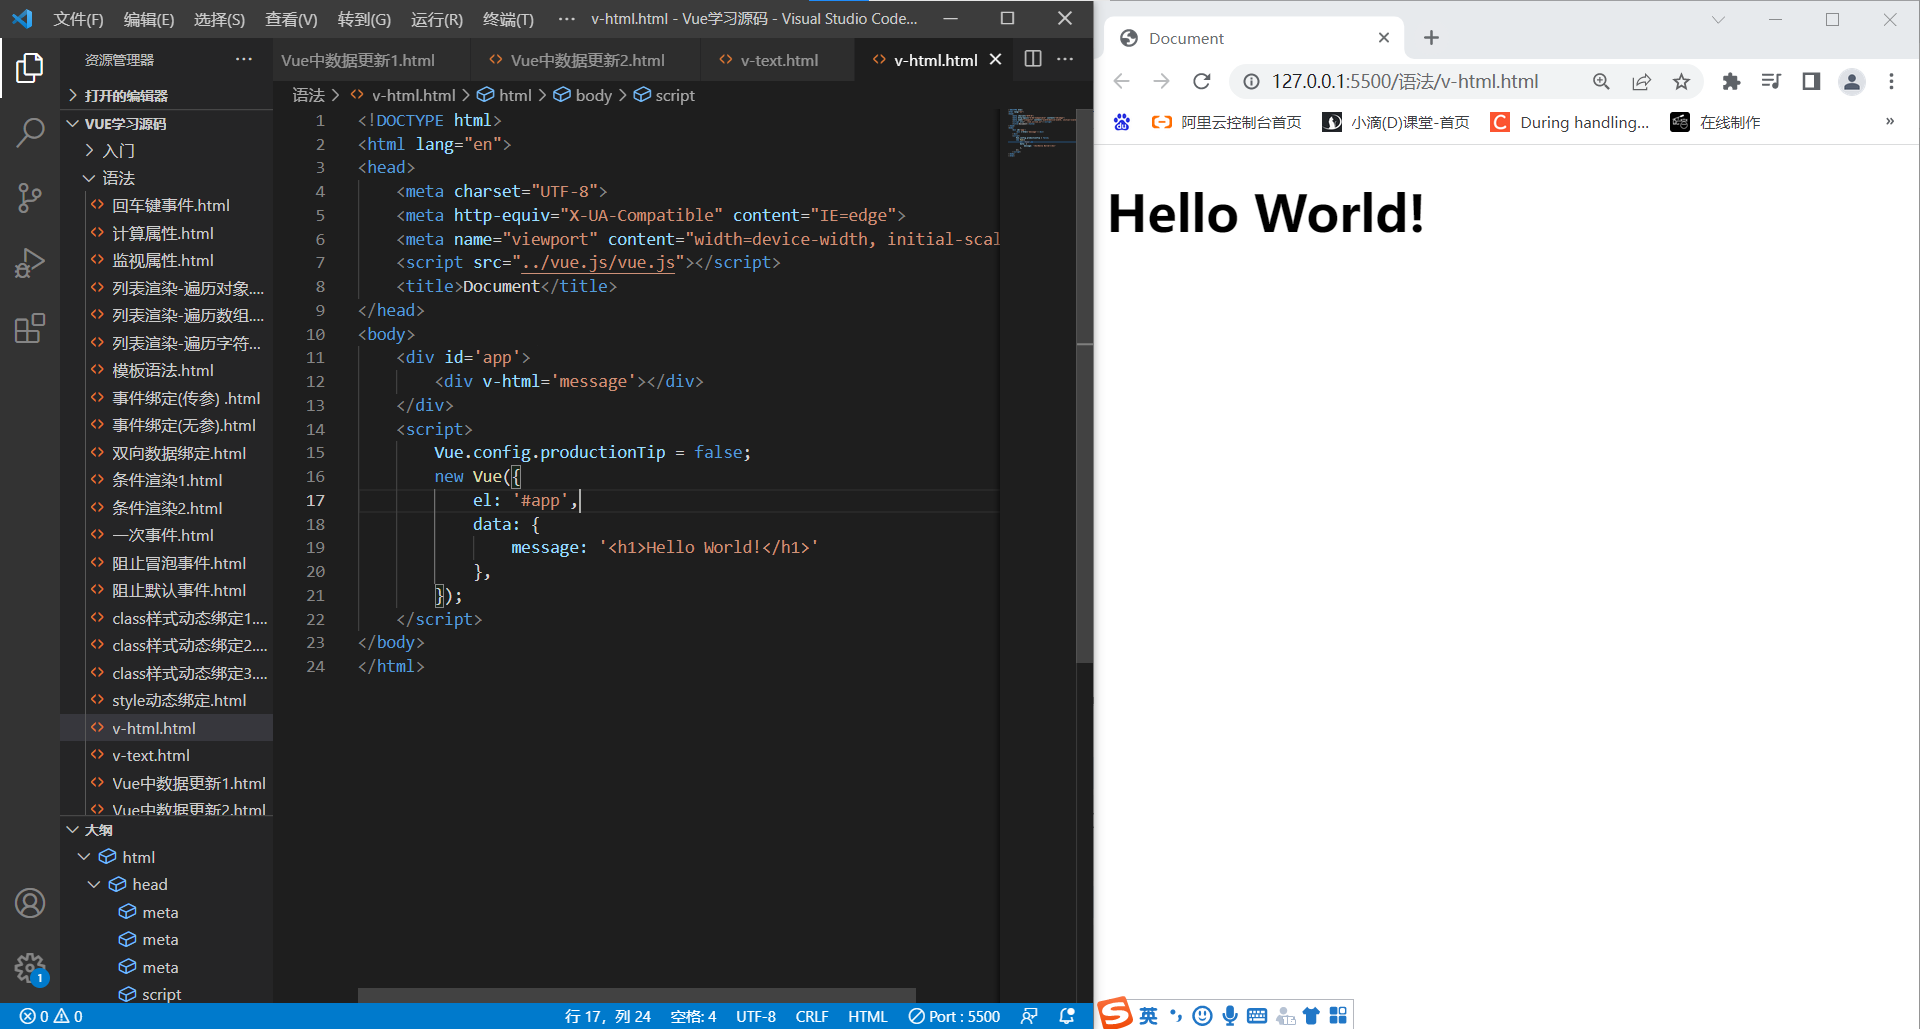Split the editor to the right

coord(1033,59)
